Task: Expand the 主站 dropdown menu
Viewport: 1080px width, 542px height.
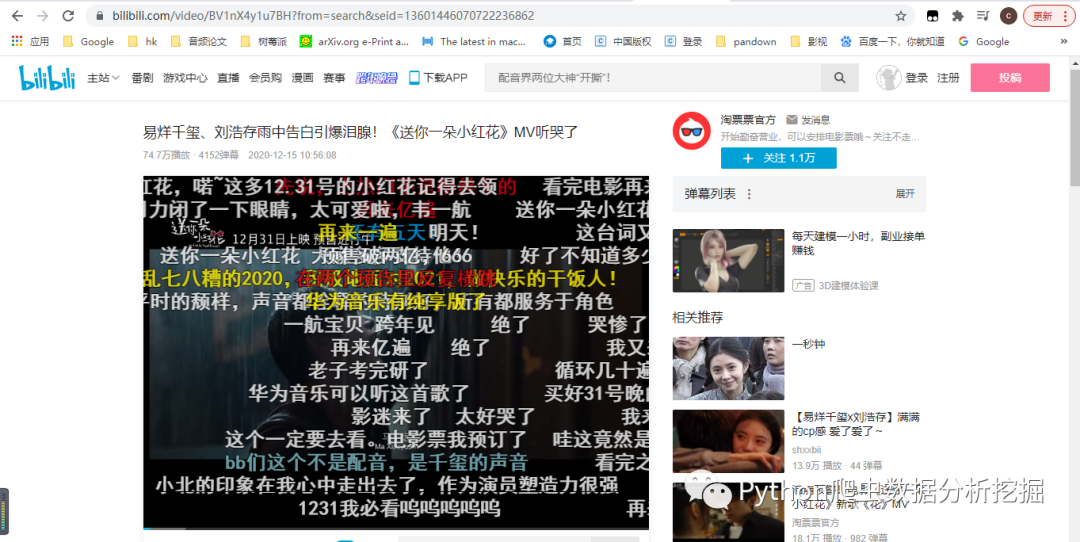Action: point(103,78)
